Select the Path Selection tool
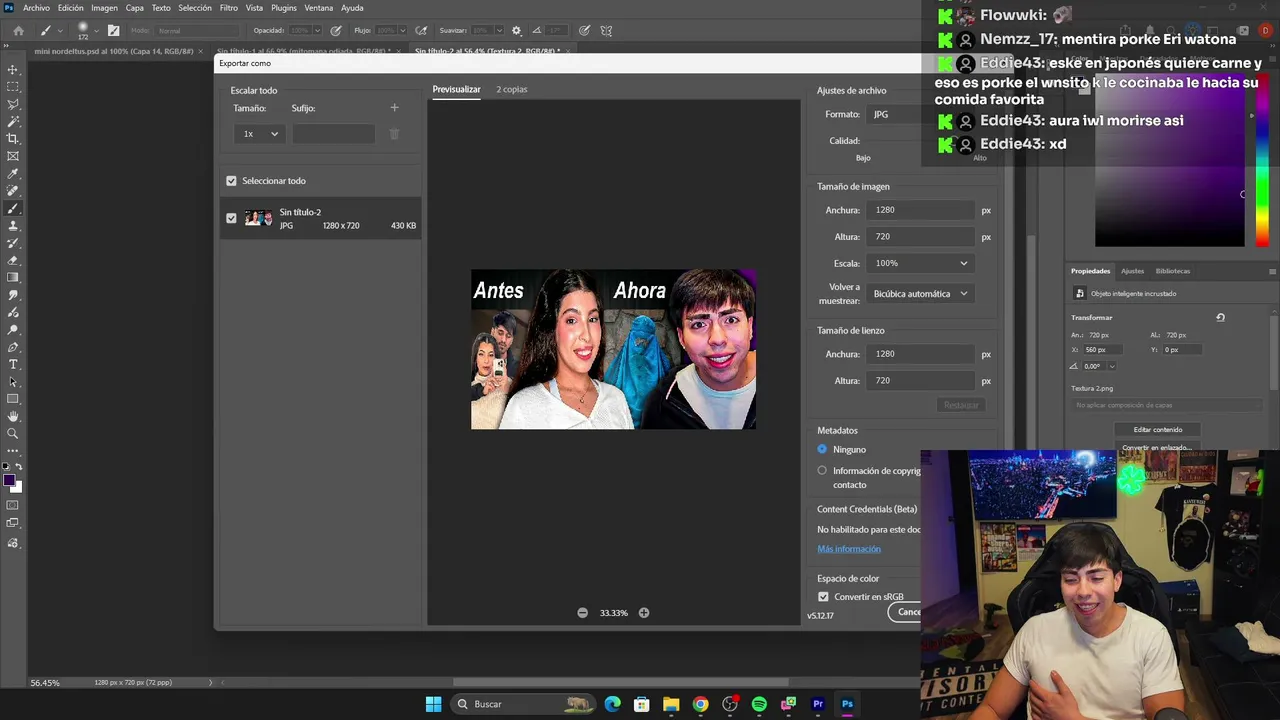 coord(13,382)
